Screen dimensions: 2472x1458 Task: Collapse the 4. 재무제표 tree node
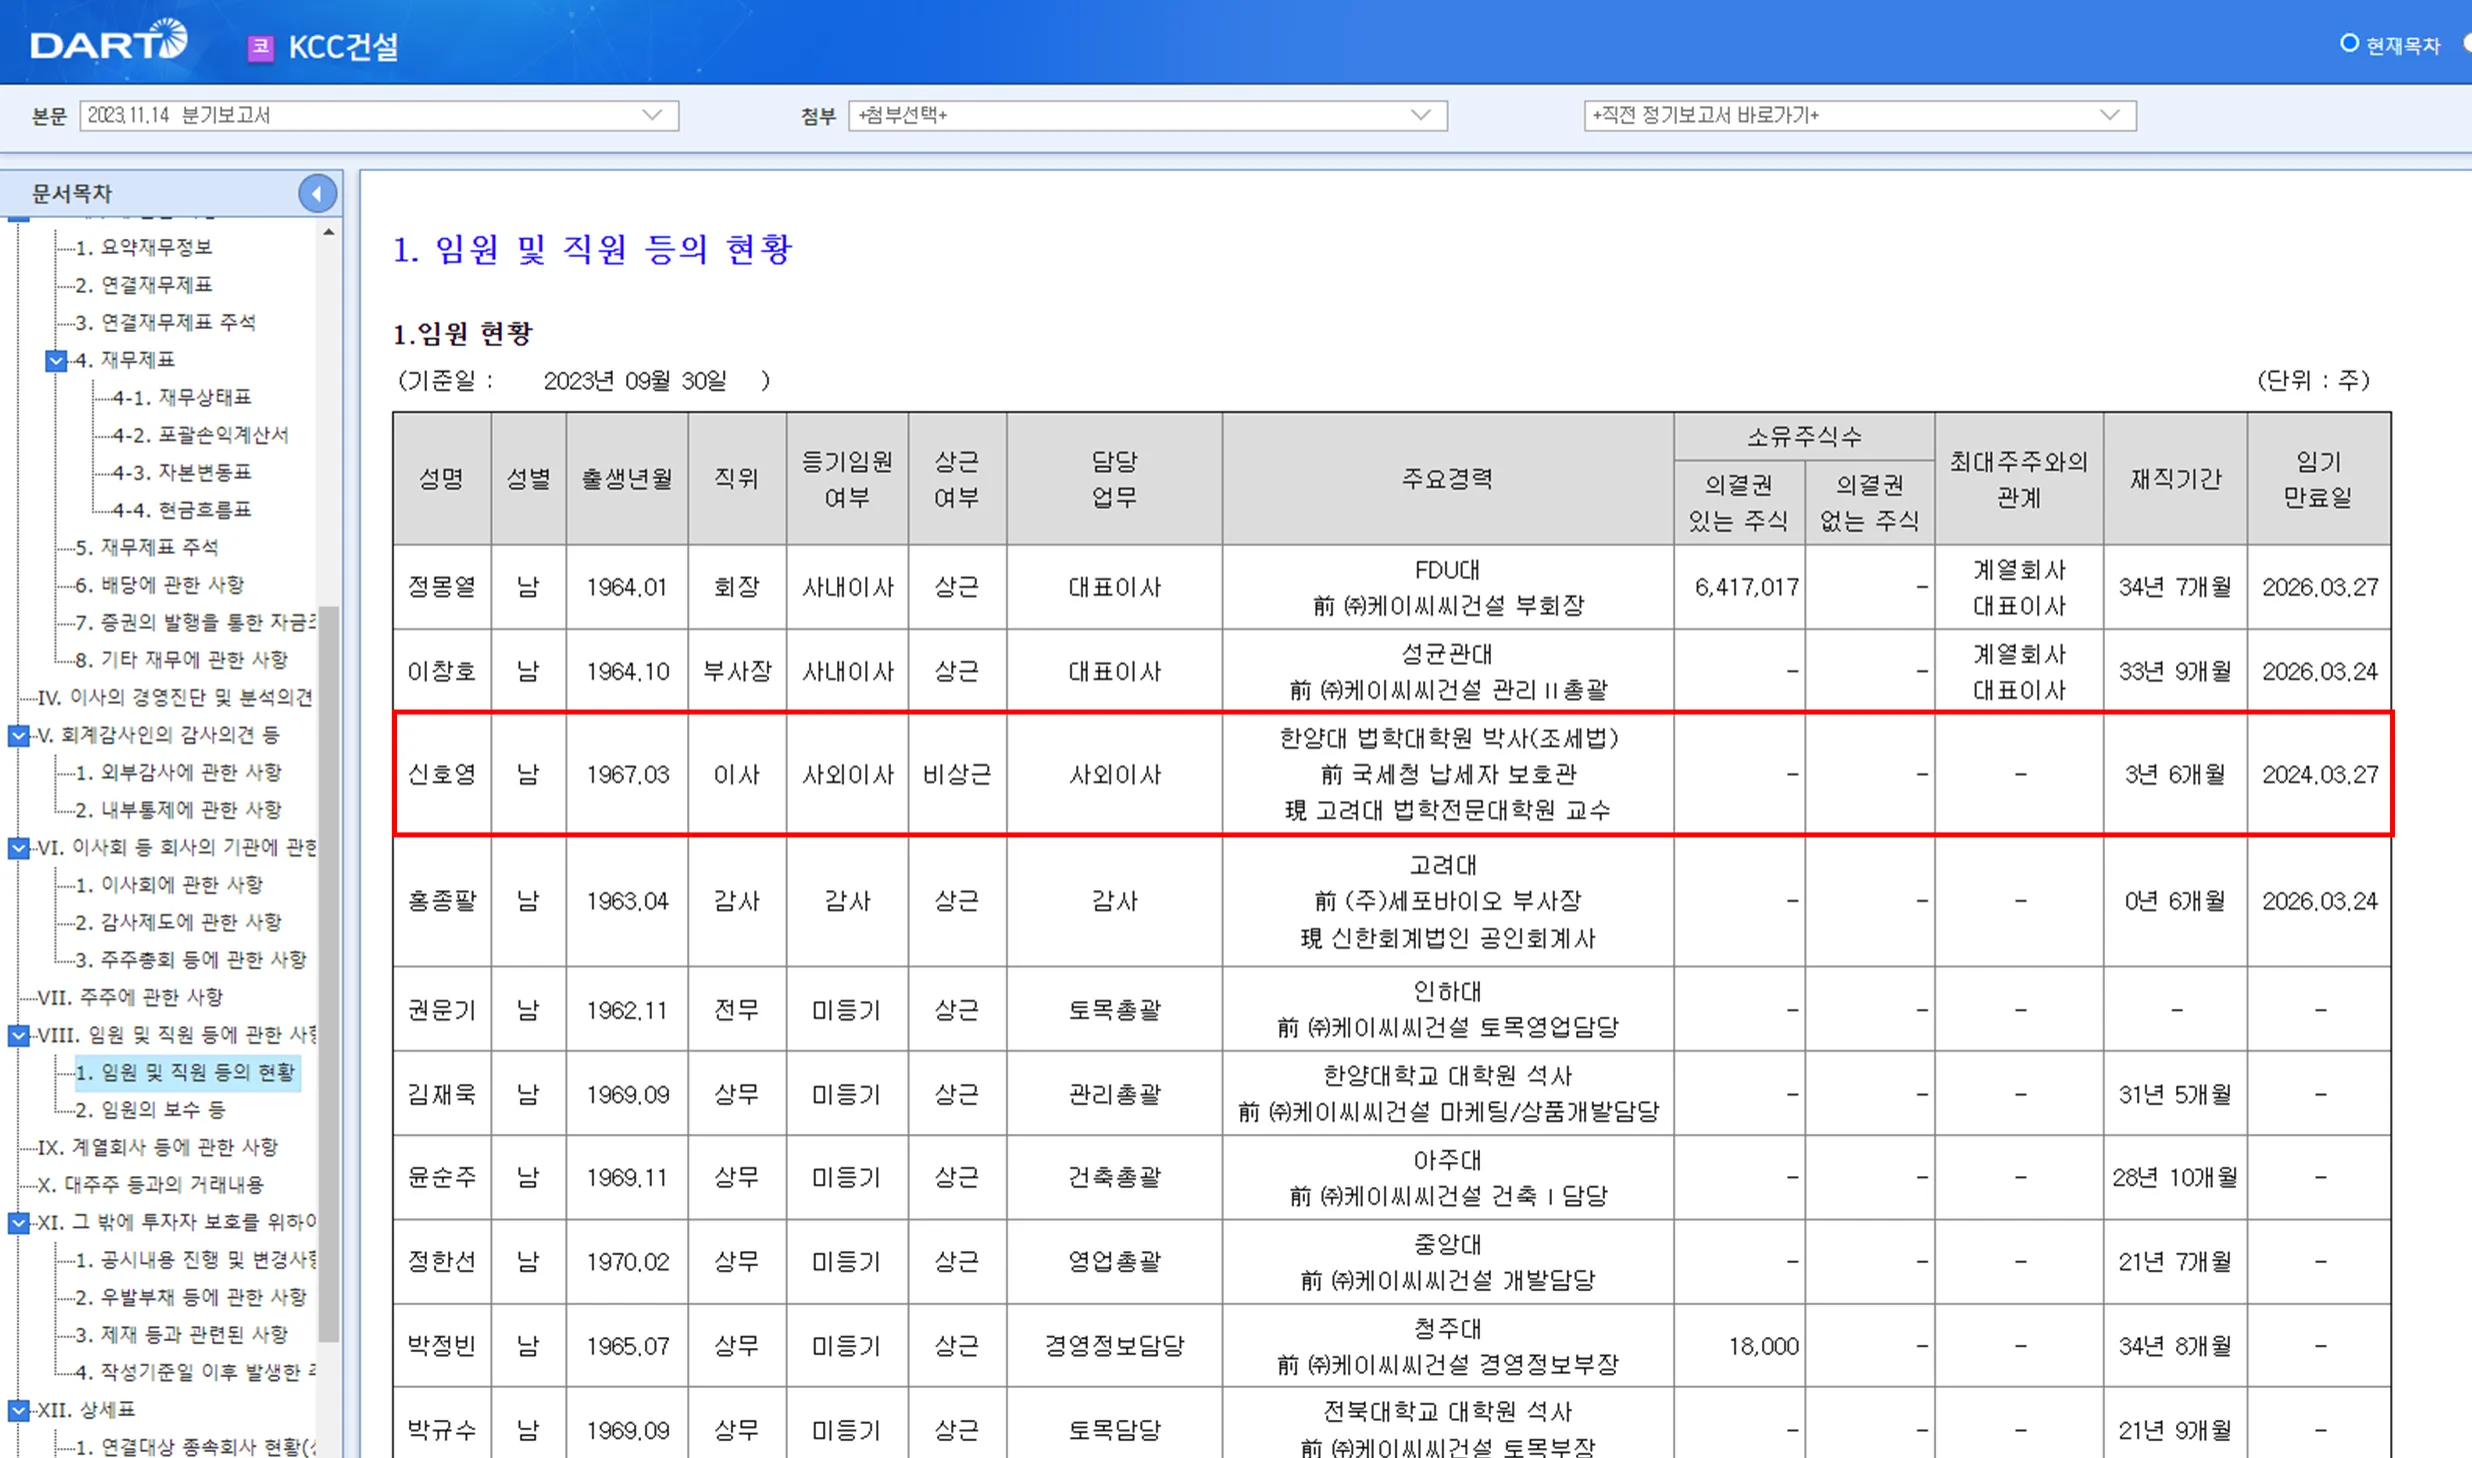coord(56,360)
